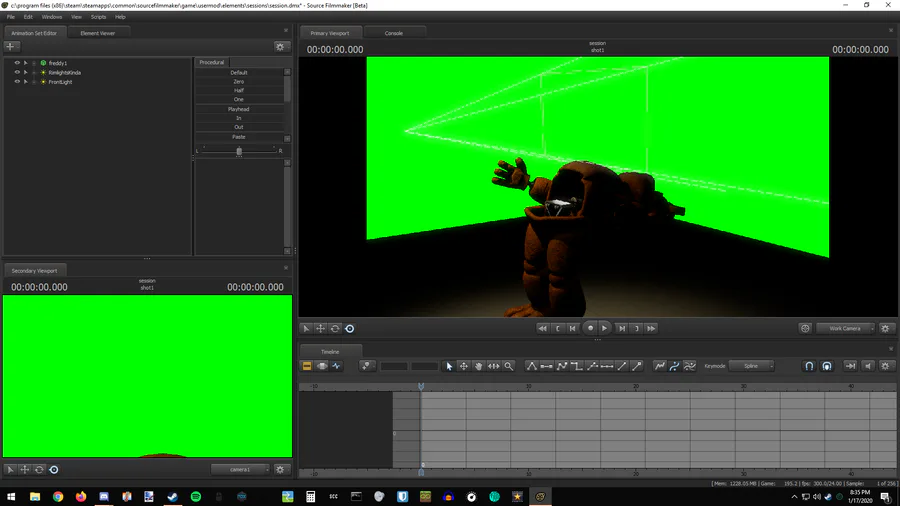Click the plus button to add animation set

coord(11,46)
